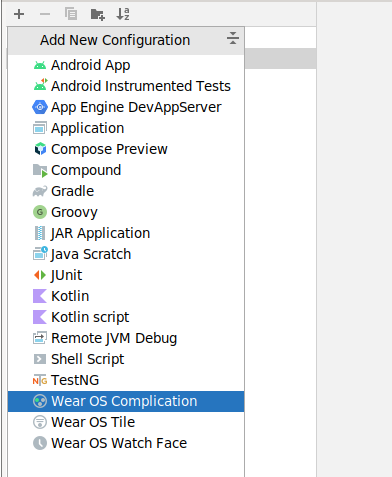Select Wear OS Watch Face entry
Image resolution: width=392 pixels, height=477 pixels.
(126, 443)
